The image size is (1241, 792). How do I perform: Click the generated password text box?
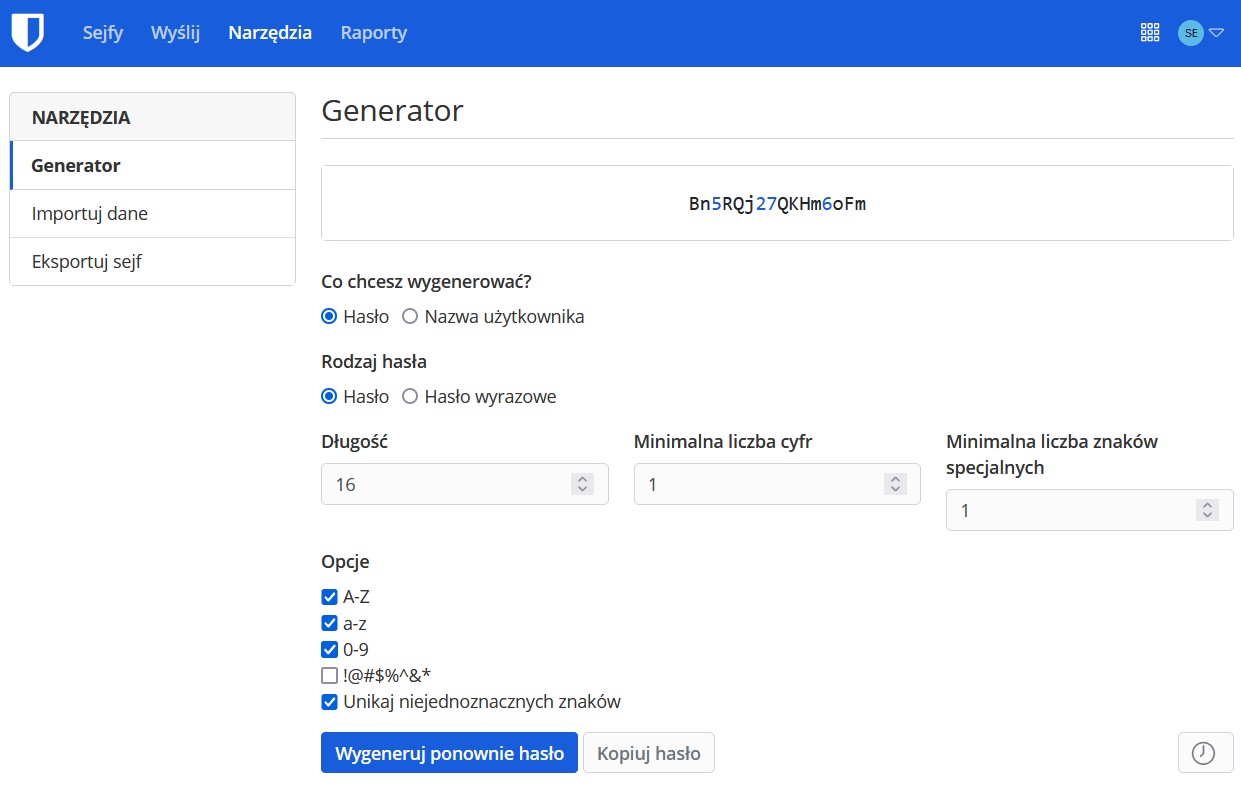tap(777, 204)
